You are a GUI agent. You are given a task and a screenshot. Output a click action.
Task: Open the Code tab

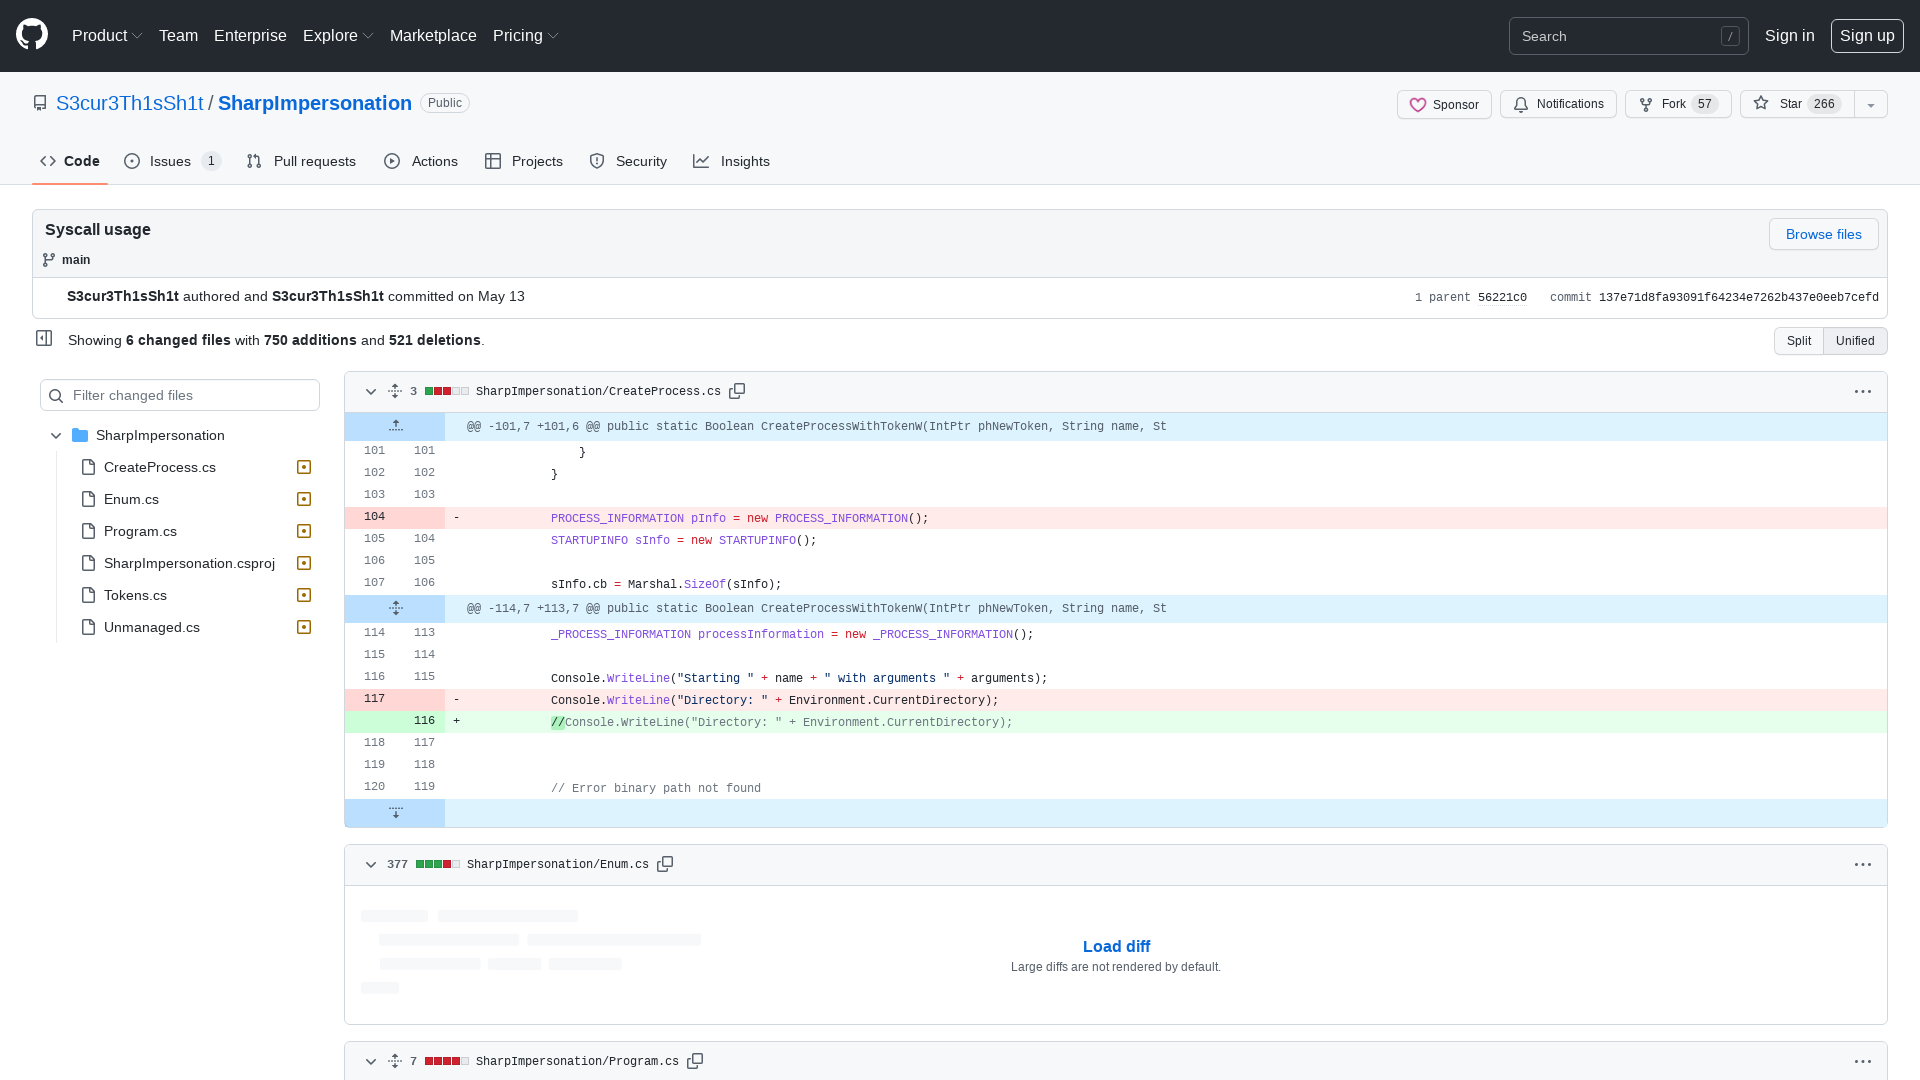[70, 161]
